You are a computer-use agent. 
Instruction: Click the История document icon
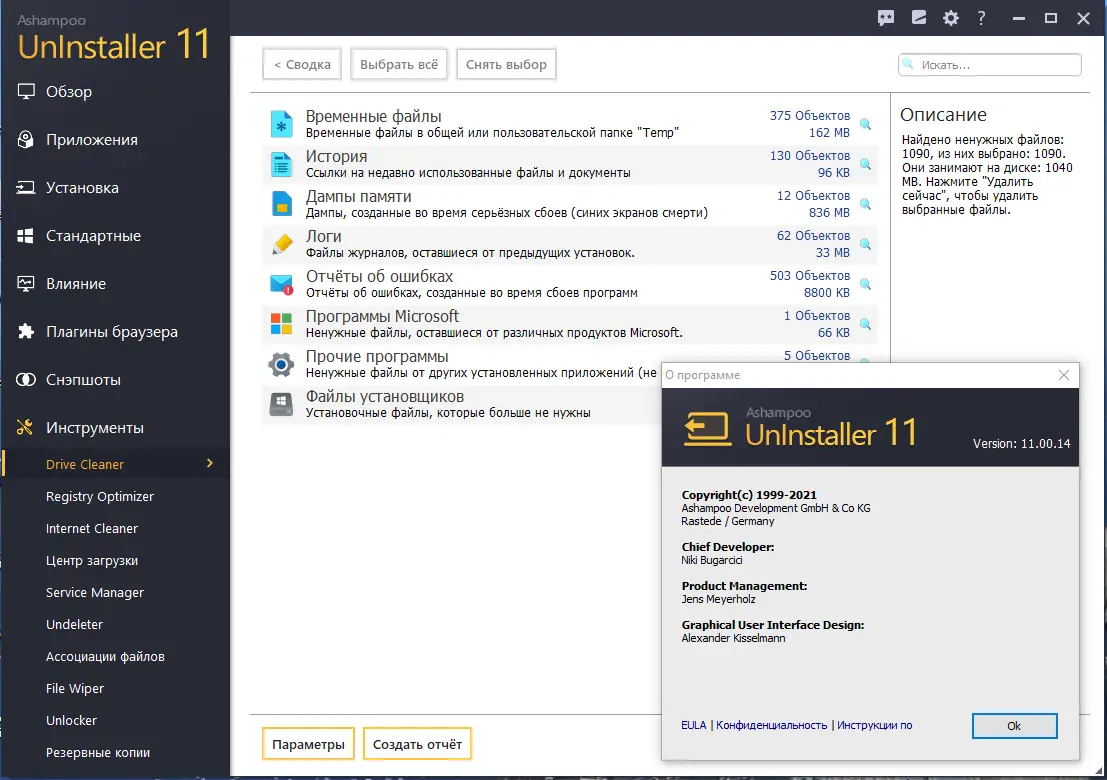click(280, 163)
